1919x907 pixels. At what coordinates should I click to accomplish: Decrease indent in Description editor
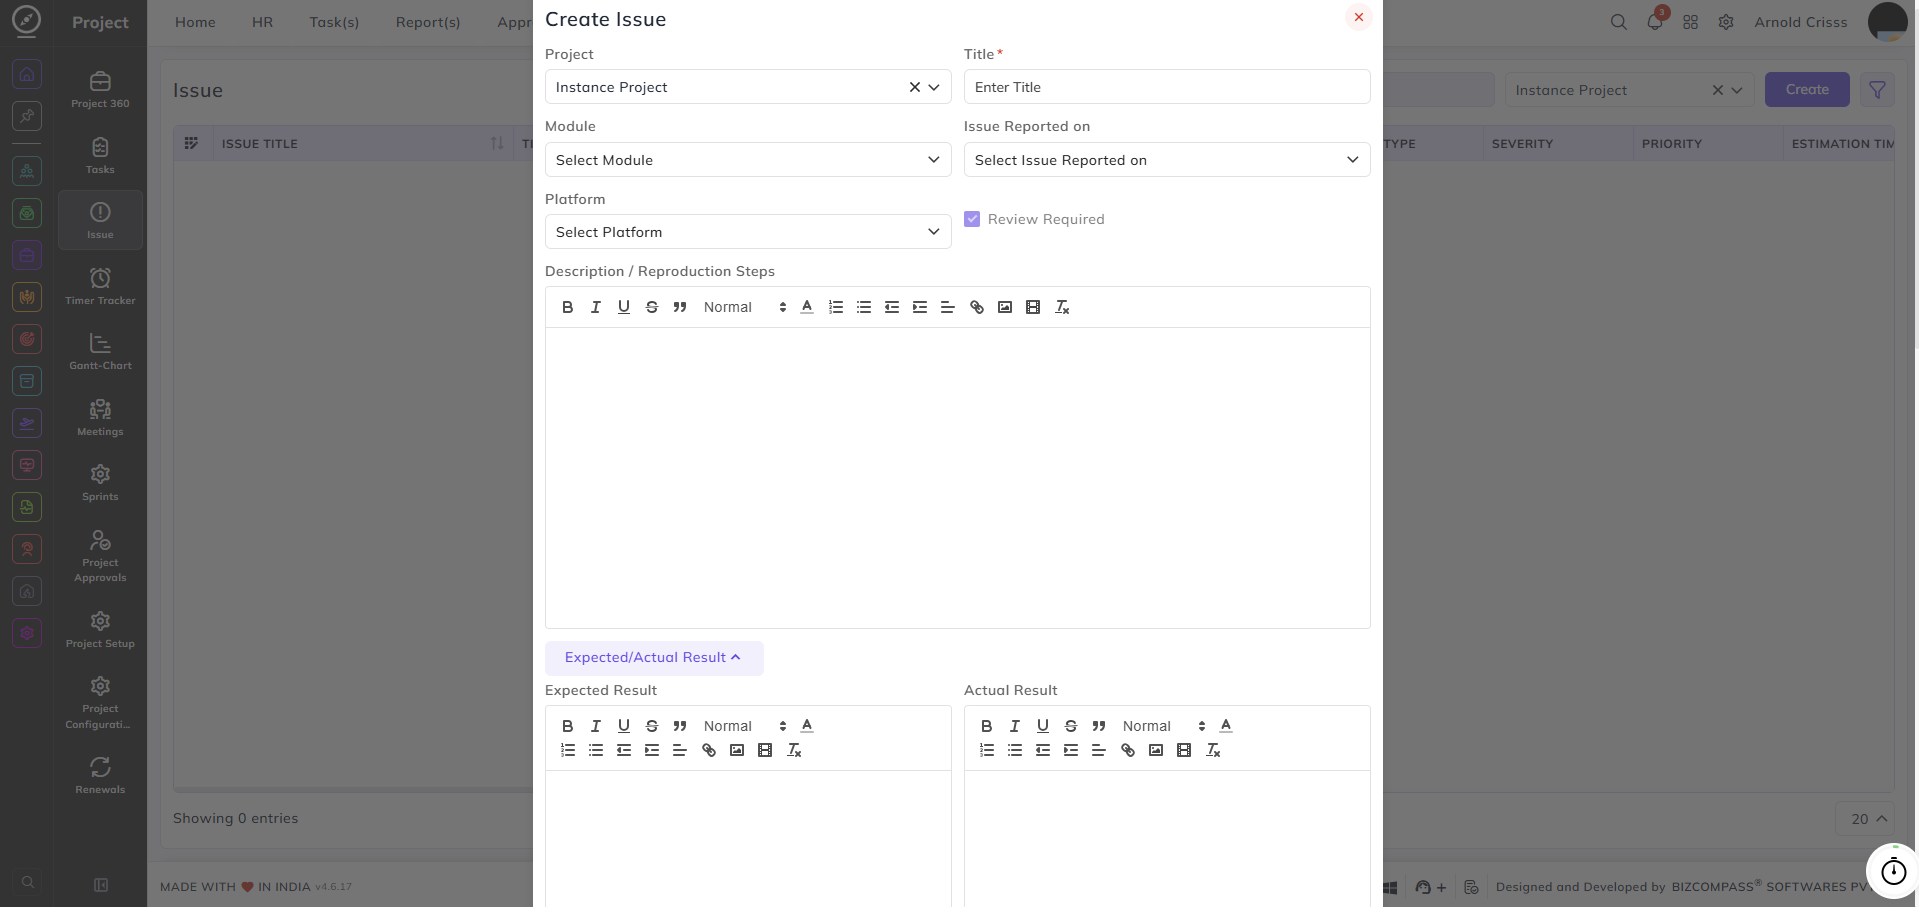click(x=892, y=307)
